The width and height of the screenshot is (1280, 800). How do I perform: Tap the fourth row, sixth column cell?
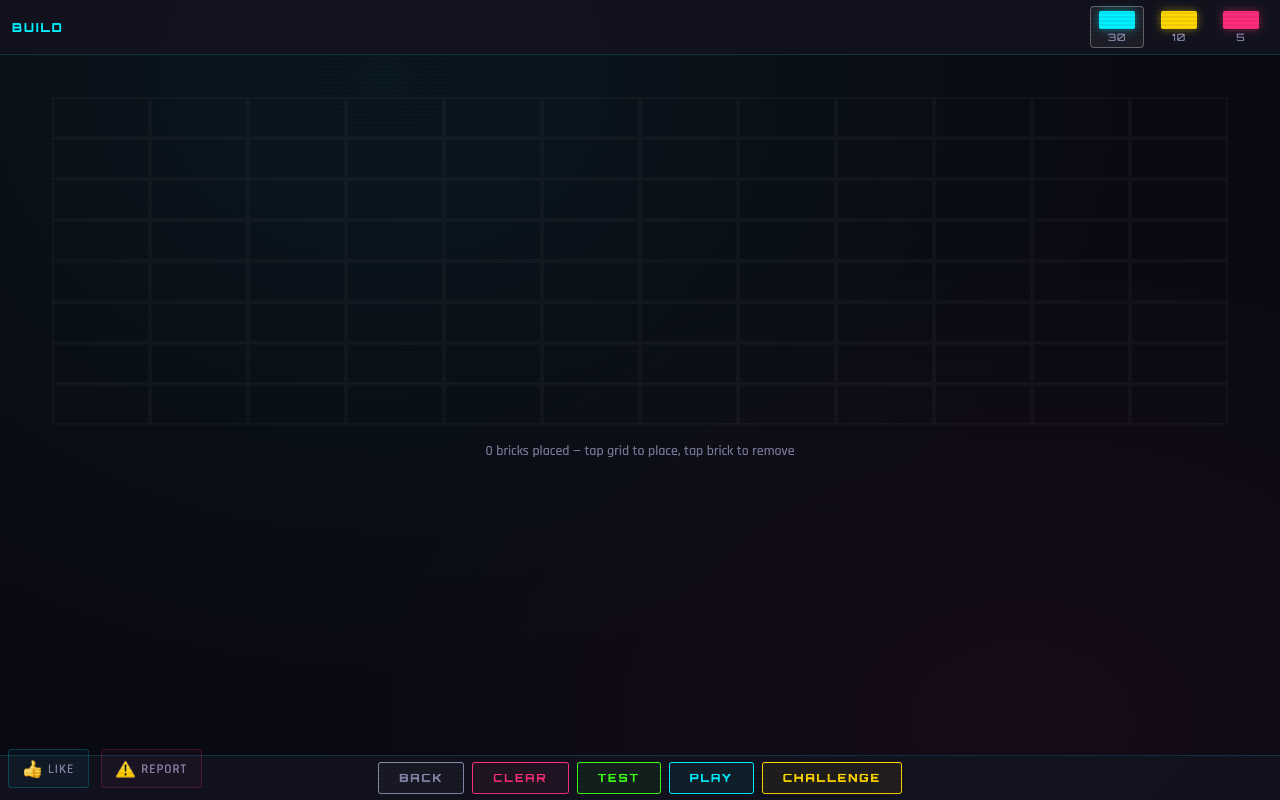click(591, 240)
